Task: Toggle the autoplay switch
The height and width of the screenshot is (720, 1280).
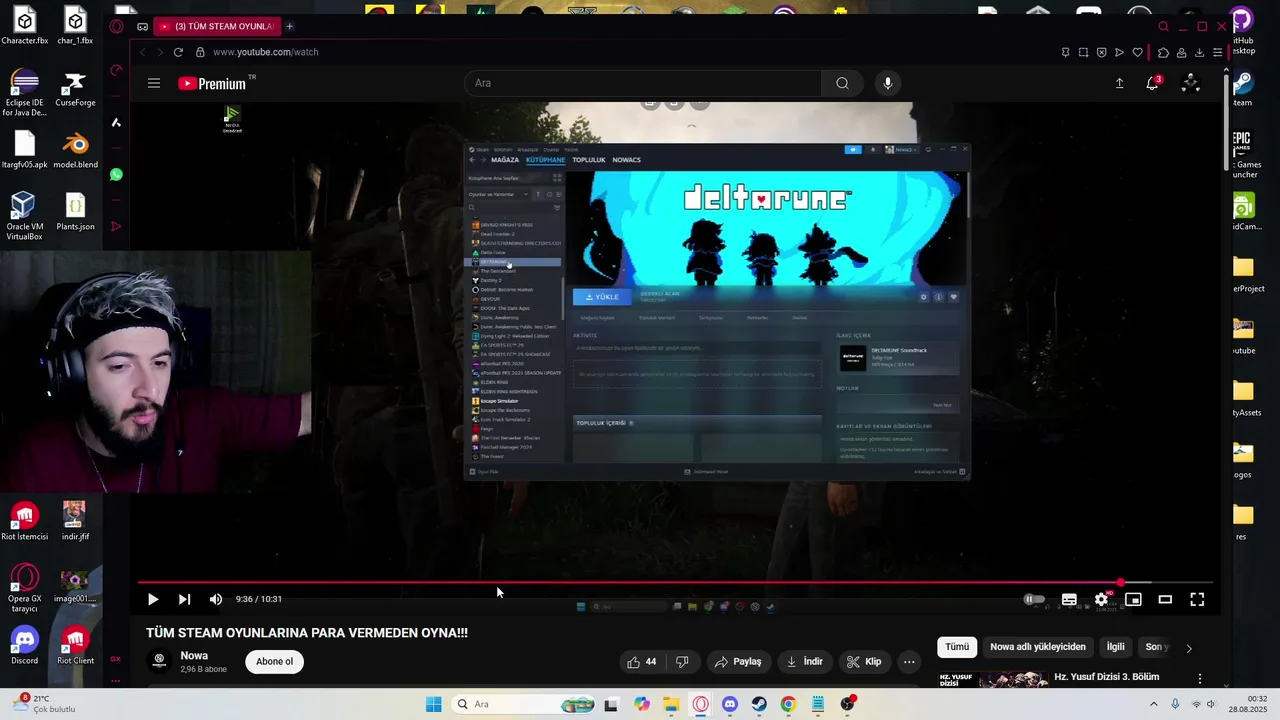Action: [x=1034, y=599]
